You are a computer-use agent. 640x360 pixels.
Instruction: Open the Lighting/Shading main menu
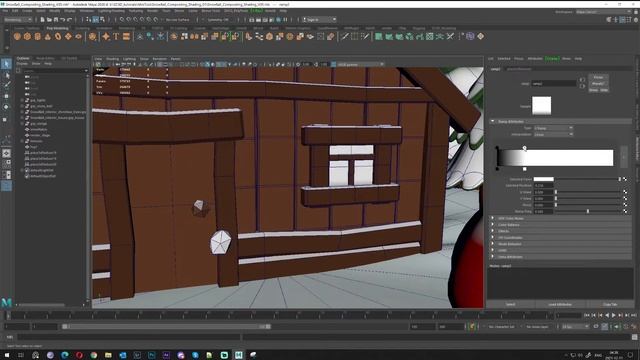click(x=111, y=11)
